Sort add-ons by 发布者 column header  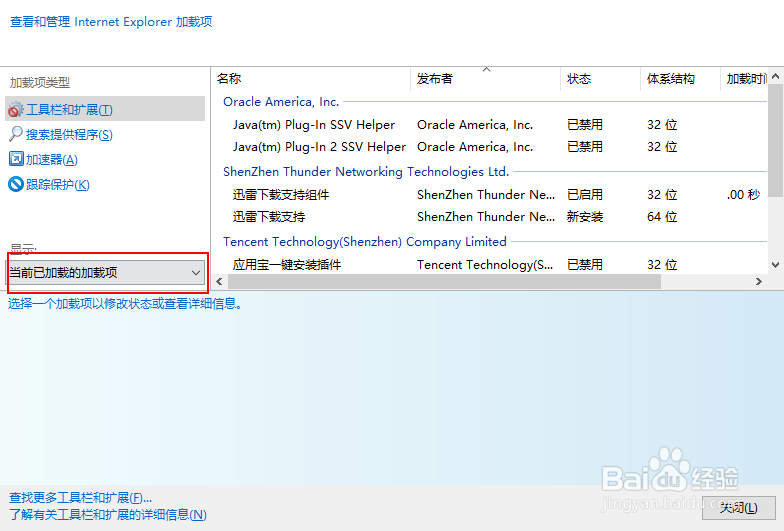click(x=486, y=78)
